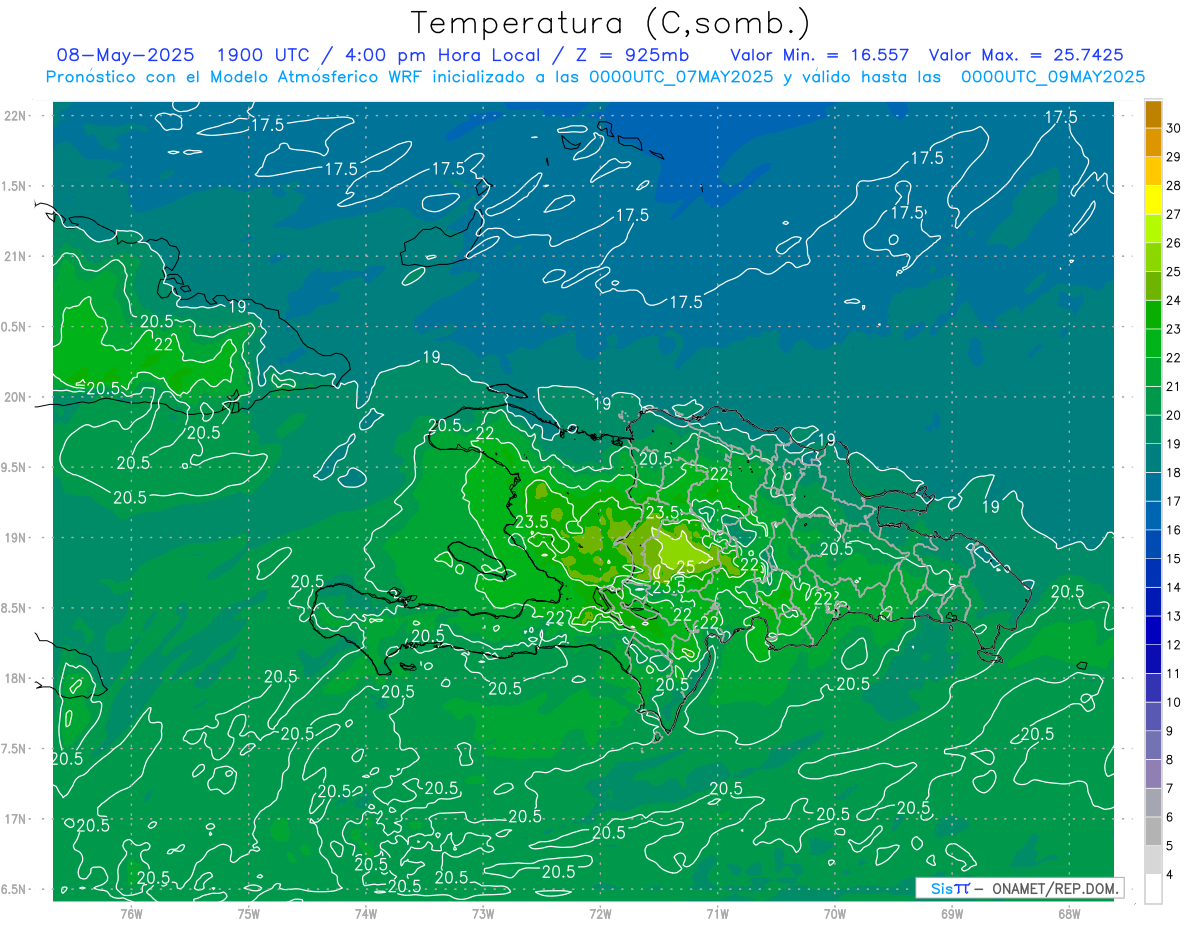Screen dimensions: 1200x927
Task: Click "4:00 pm Hora Local" text
Action: (444, 55)
